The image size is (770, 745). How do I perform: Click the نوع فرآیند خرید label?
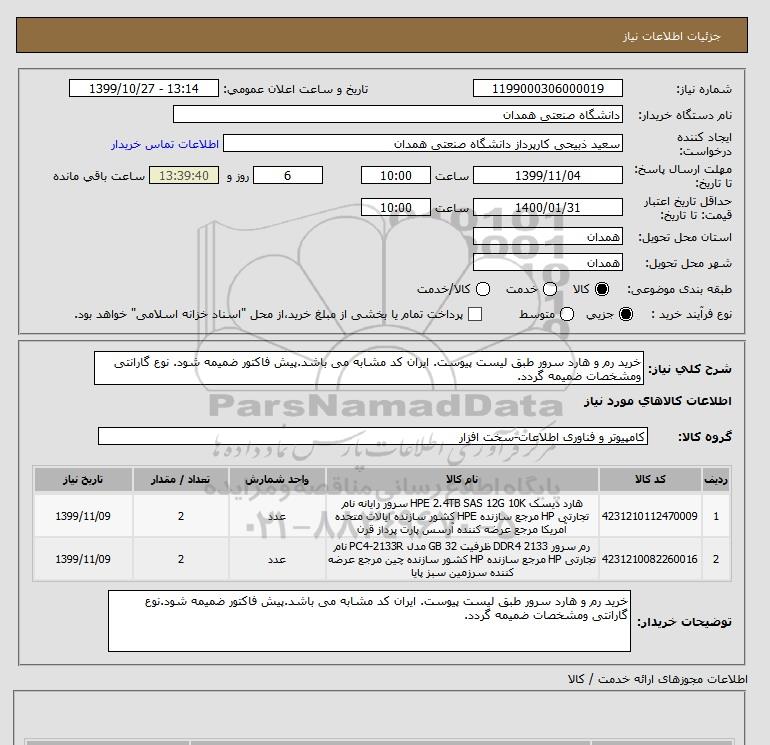[691, 314]
